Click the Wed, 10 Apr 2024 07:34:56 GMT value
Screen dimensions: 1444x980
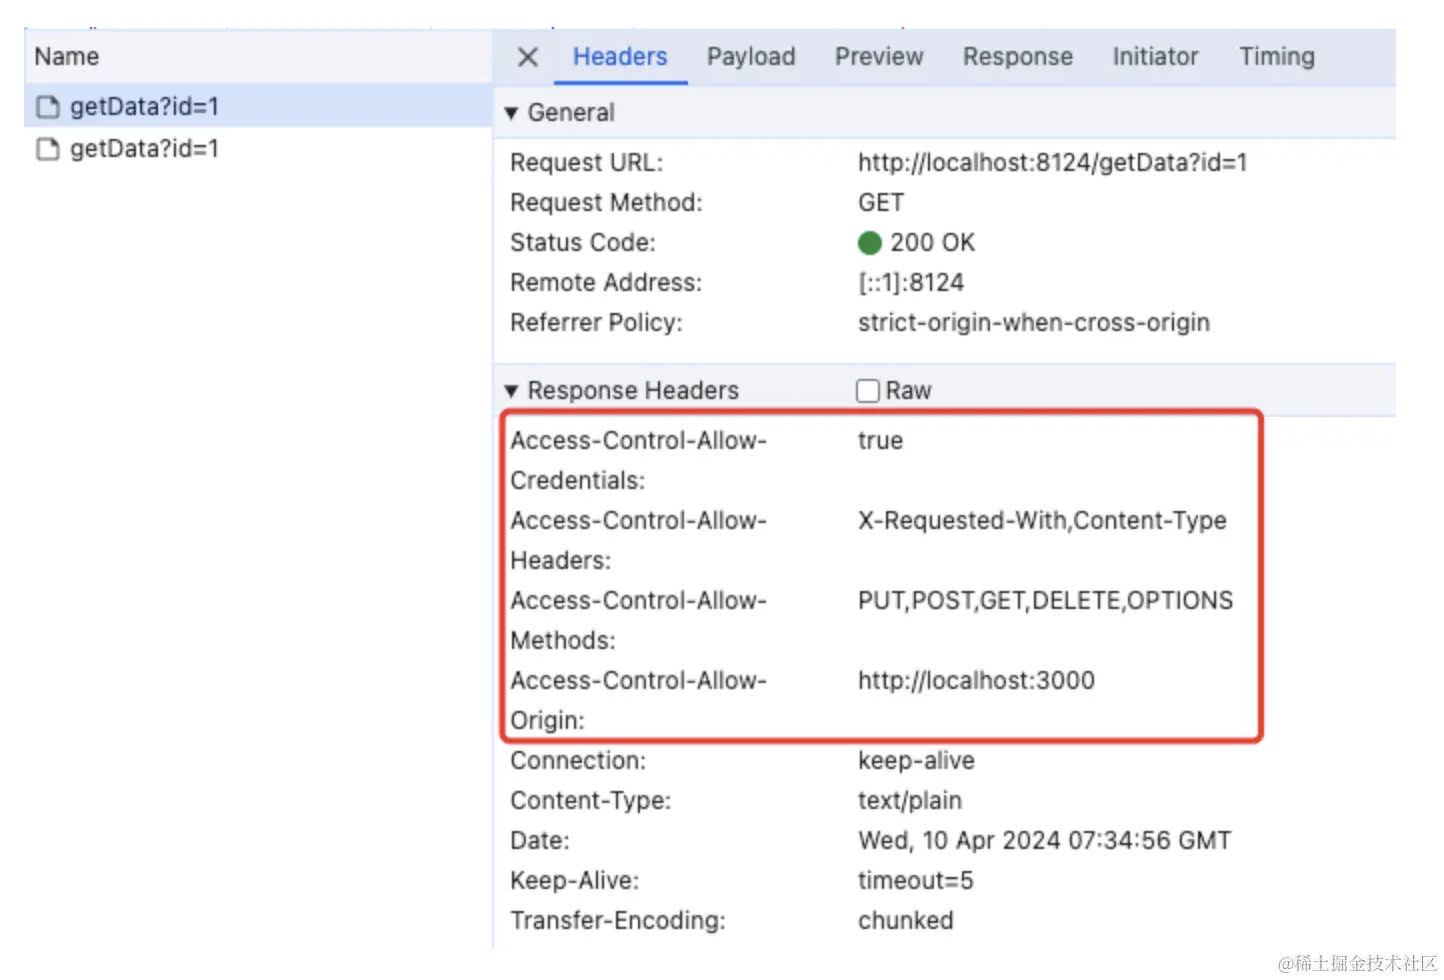1045,841
